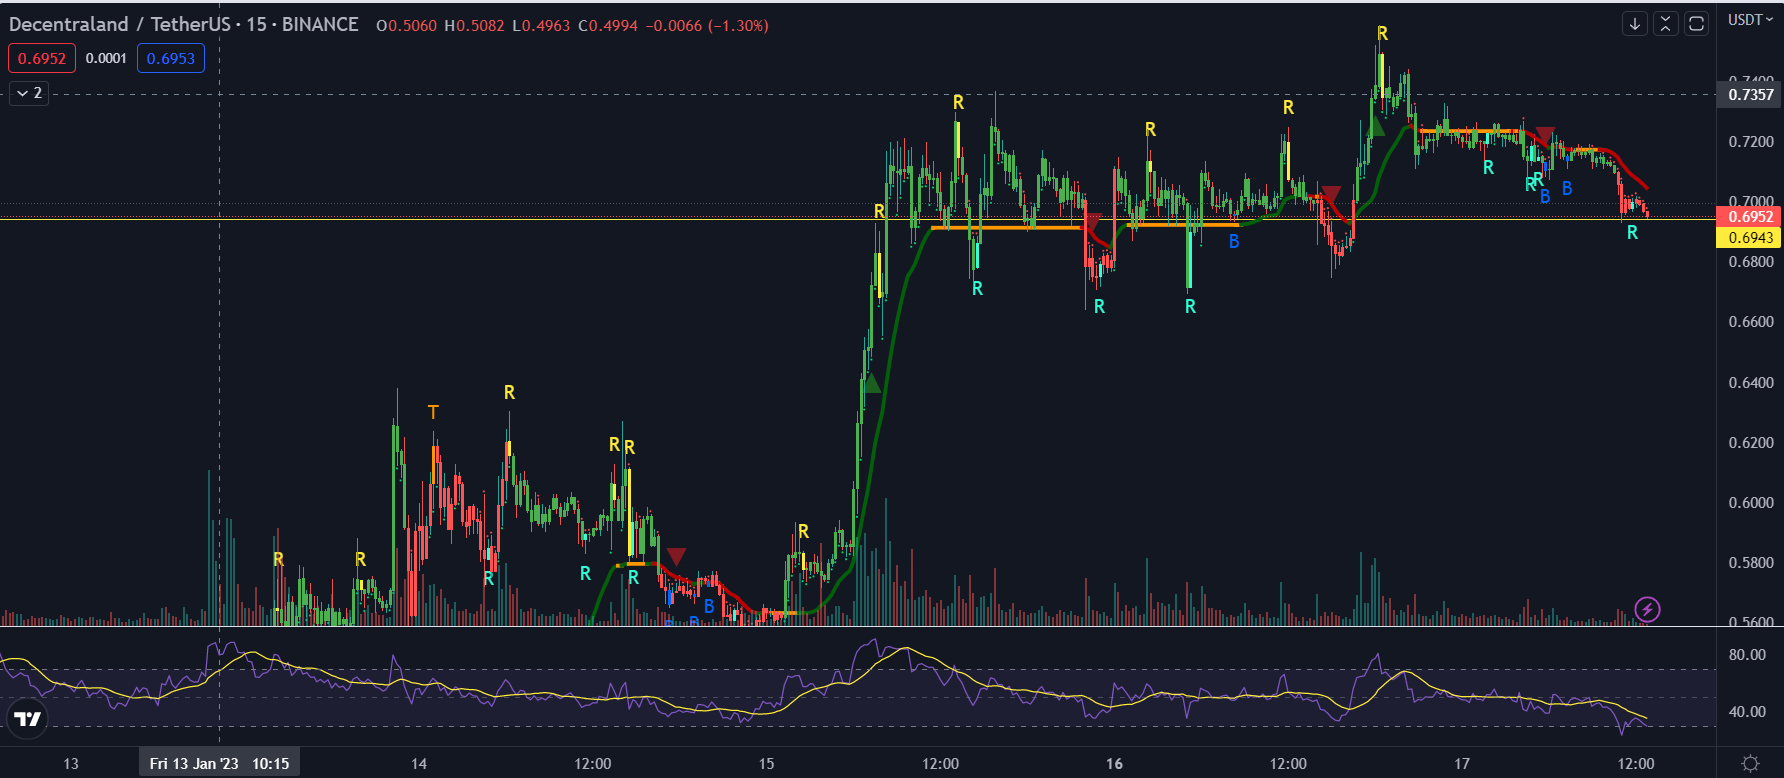
Task: Maximize the chart pane
Action: click(1697, 24)
